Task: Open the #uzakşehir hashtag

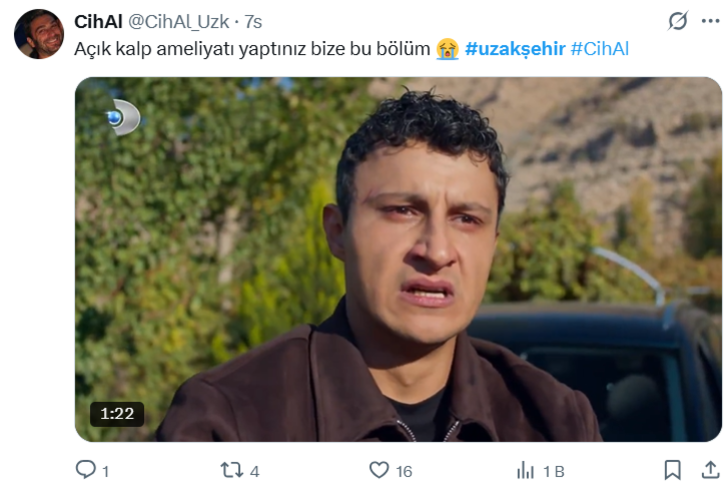Action: pos(515,49)
